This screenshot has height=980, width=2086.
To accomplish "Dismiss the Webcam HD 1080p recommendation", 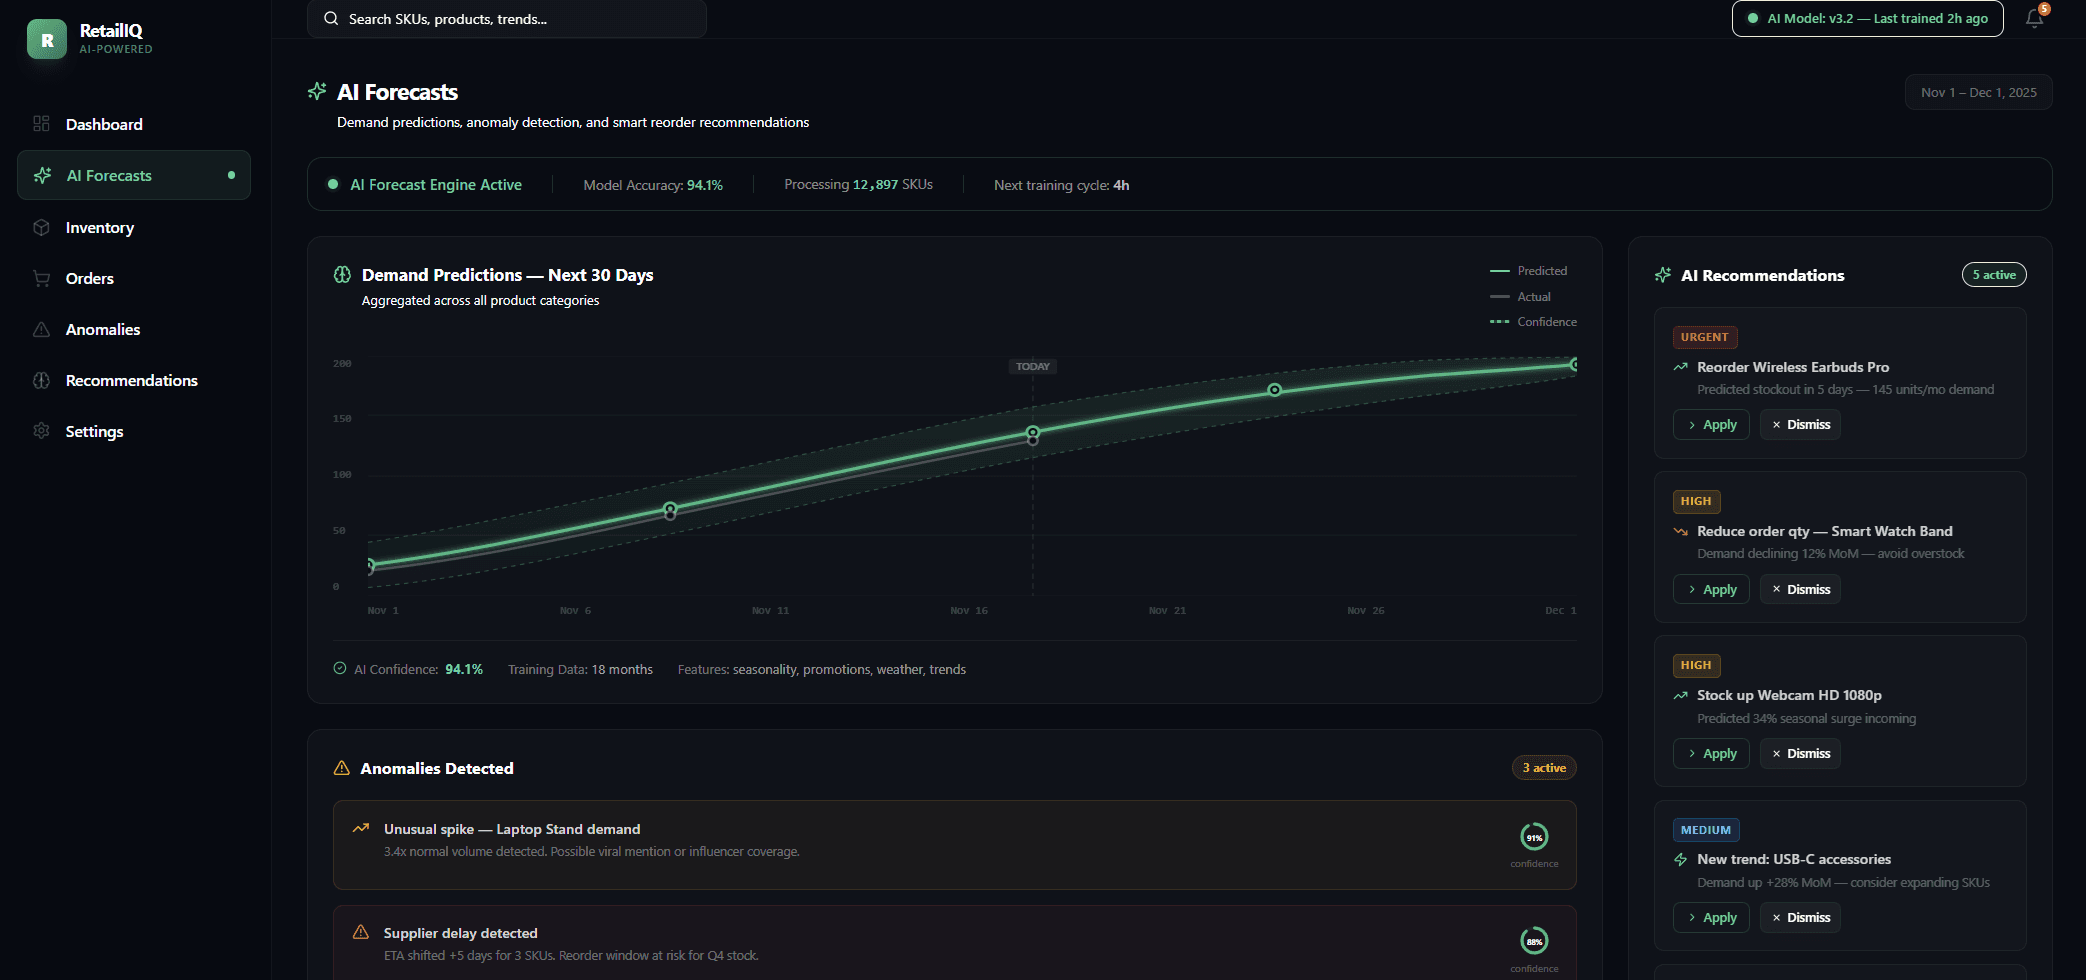I will (1800, 753).
